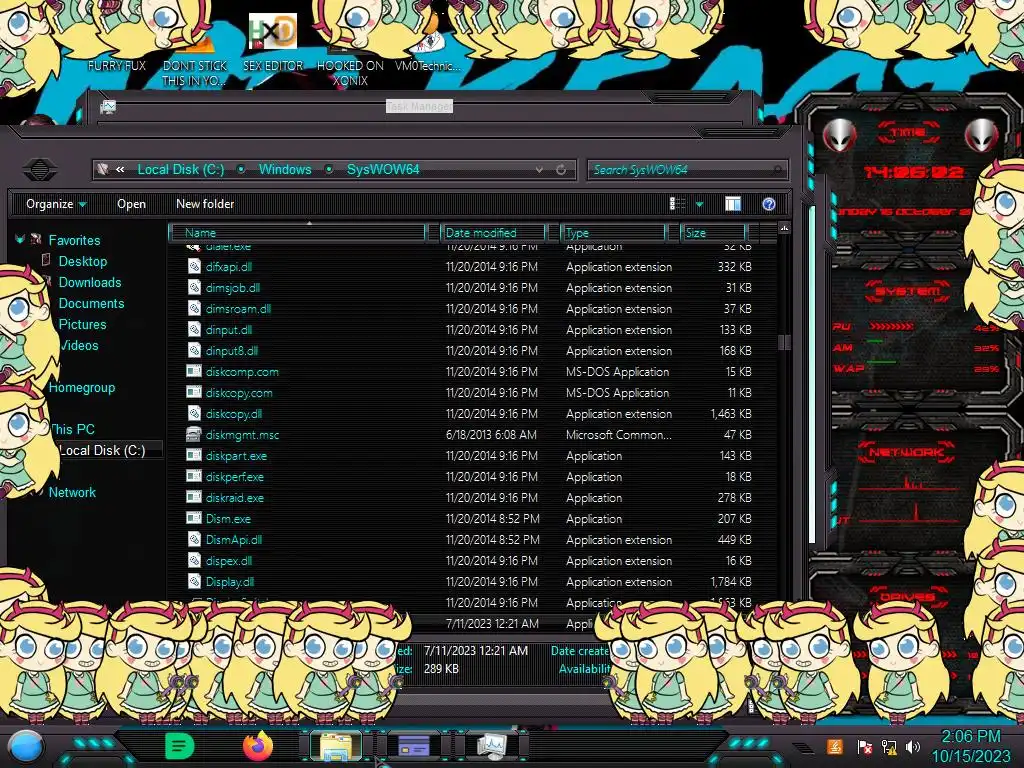The height and width of the screenshot is (768, 1024).
Task: Open the Organize dropdown menu
Action: point(56,204)
